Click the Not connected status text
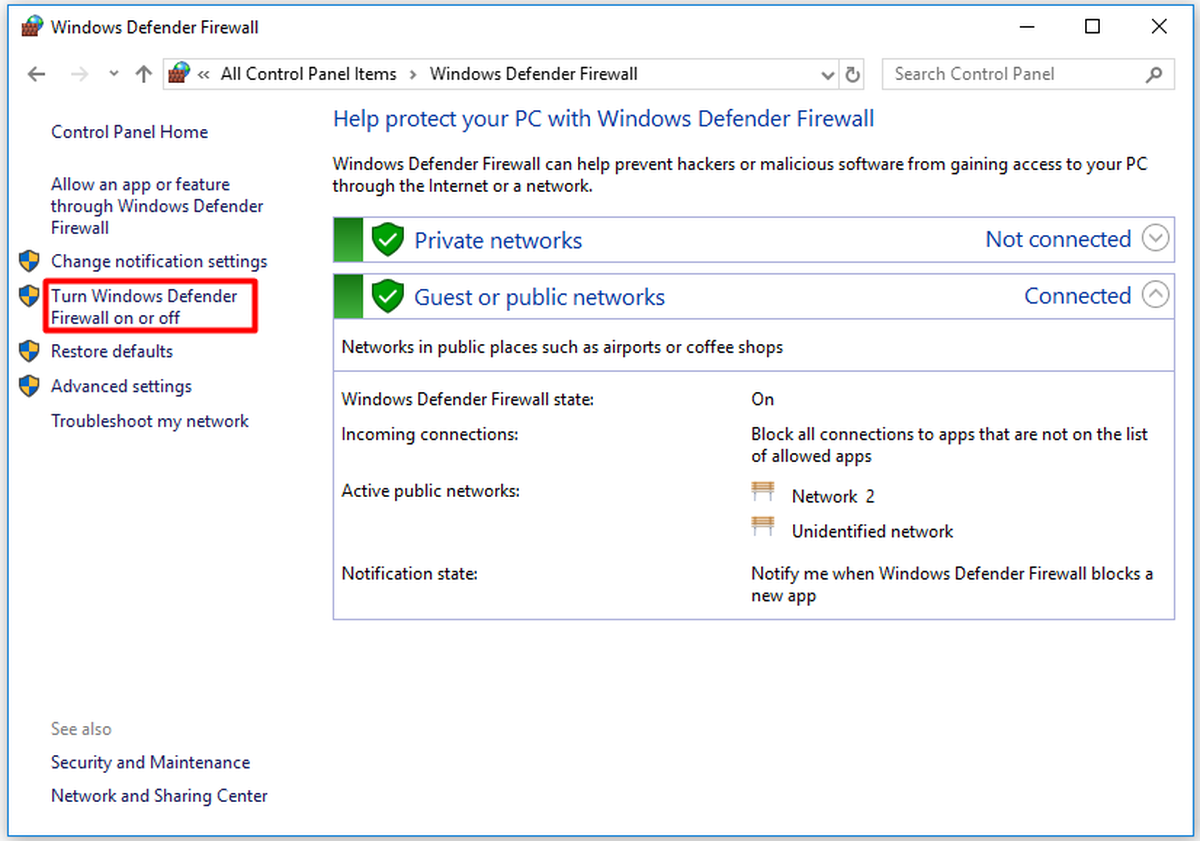 point(1058,239)
